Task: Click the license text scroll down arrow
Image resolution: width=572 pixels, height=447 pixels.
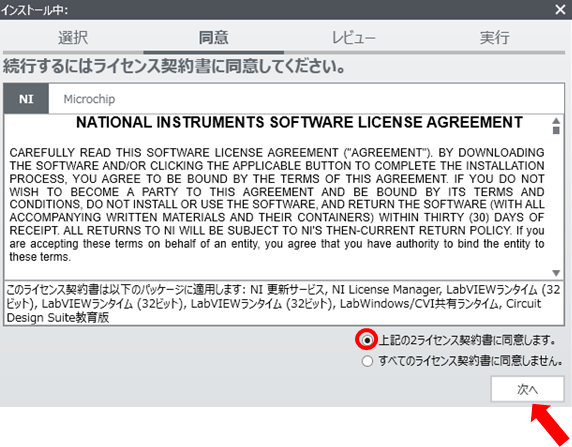Action: click(556, 273)
